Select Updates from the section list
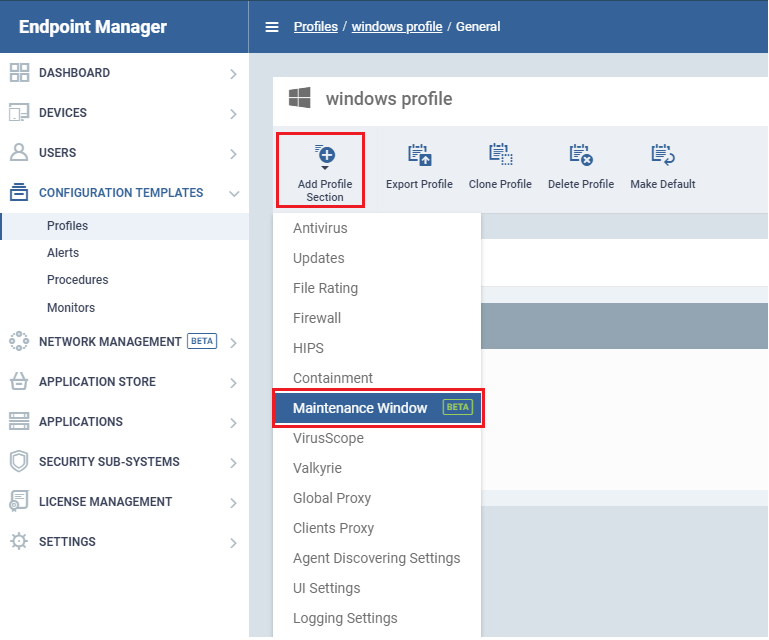This screenshot has width=769, height=640. [x=377, y=258]
